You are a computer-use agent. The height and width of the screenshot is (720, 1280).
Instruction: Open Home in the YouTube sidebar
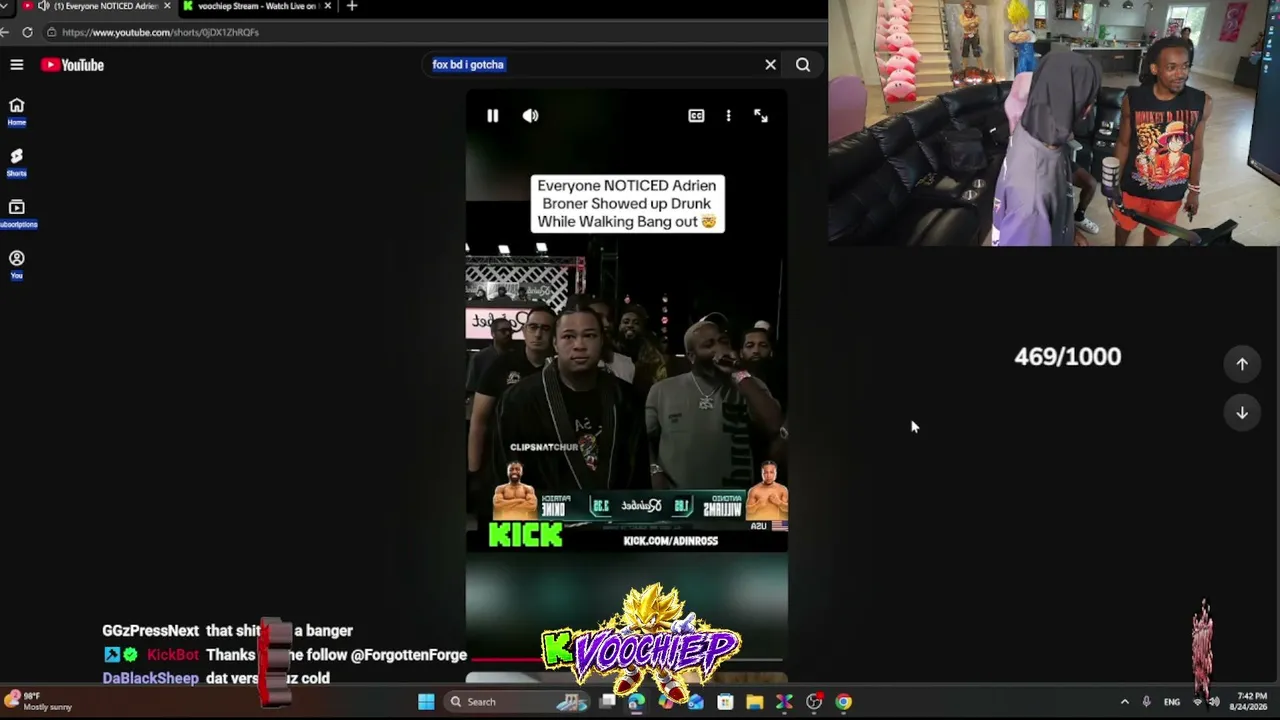click(x=17, y=111)
